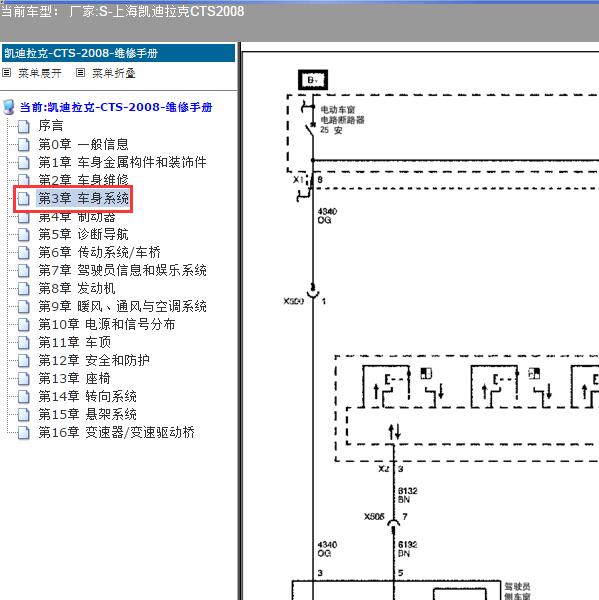Open chapter 第13章 座椅

[75, 378]
